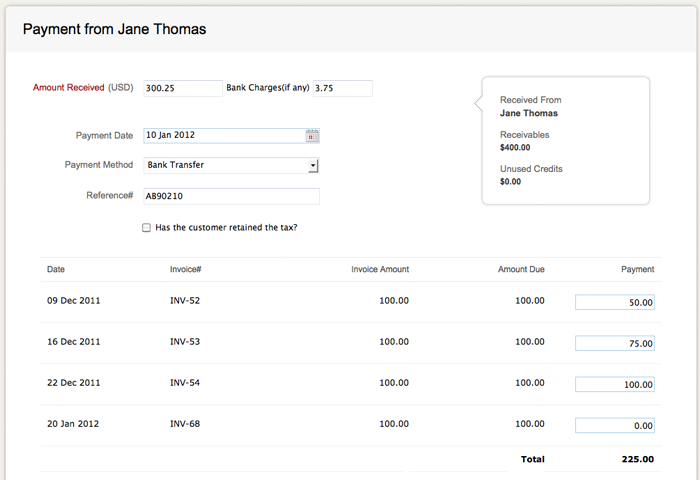
Task: Click the 'Invoice Amount' column header
Action: (380, 269)
